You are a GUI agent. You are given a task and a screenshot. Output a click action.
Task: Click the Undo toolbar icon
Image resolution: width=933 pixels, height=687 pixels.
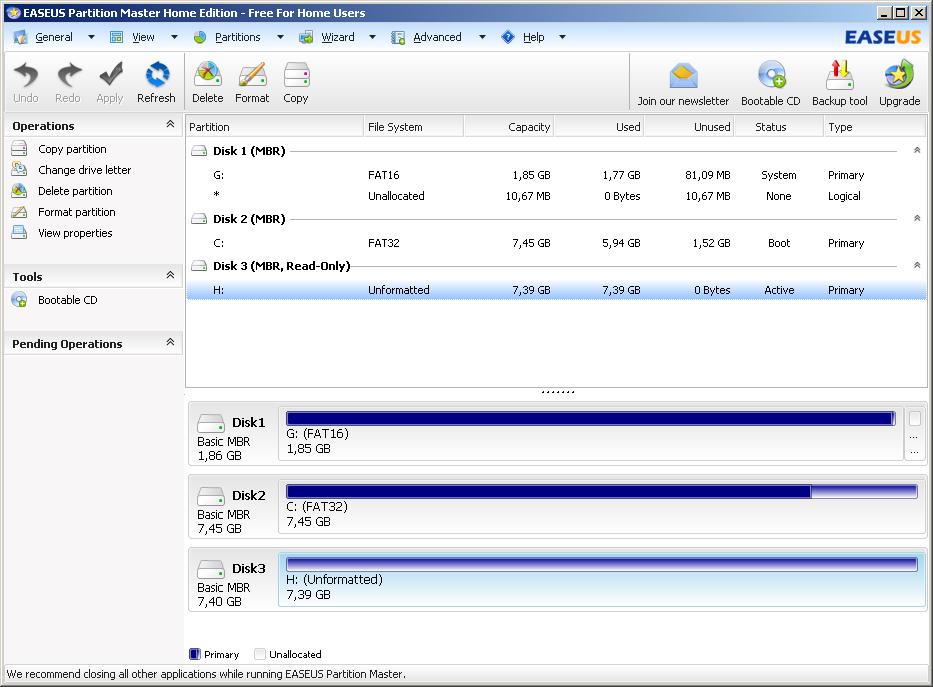coord(26,75)
